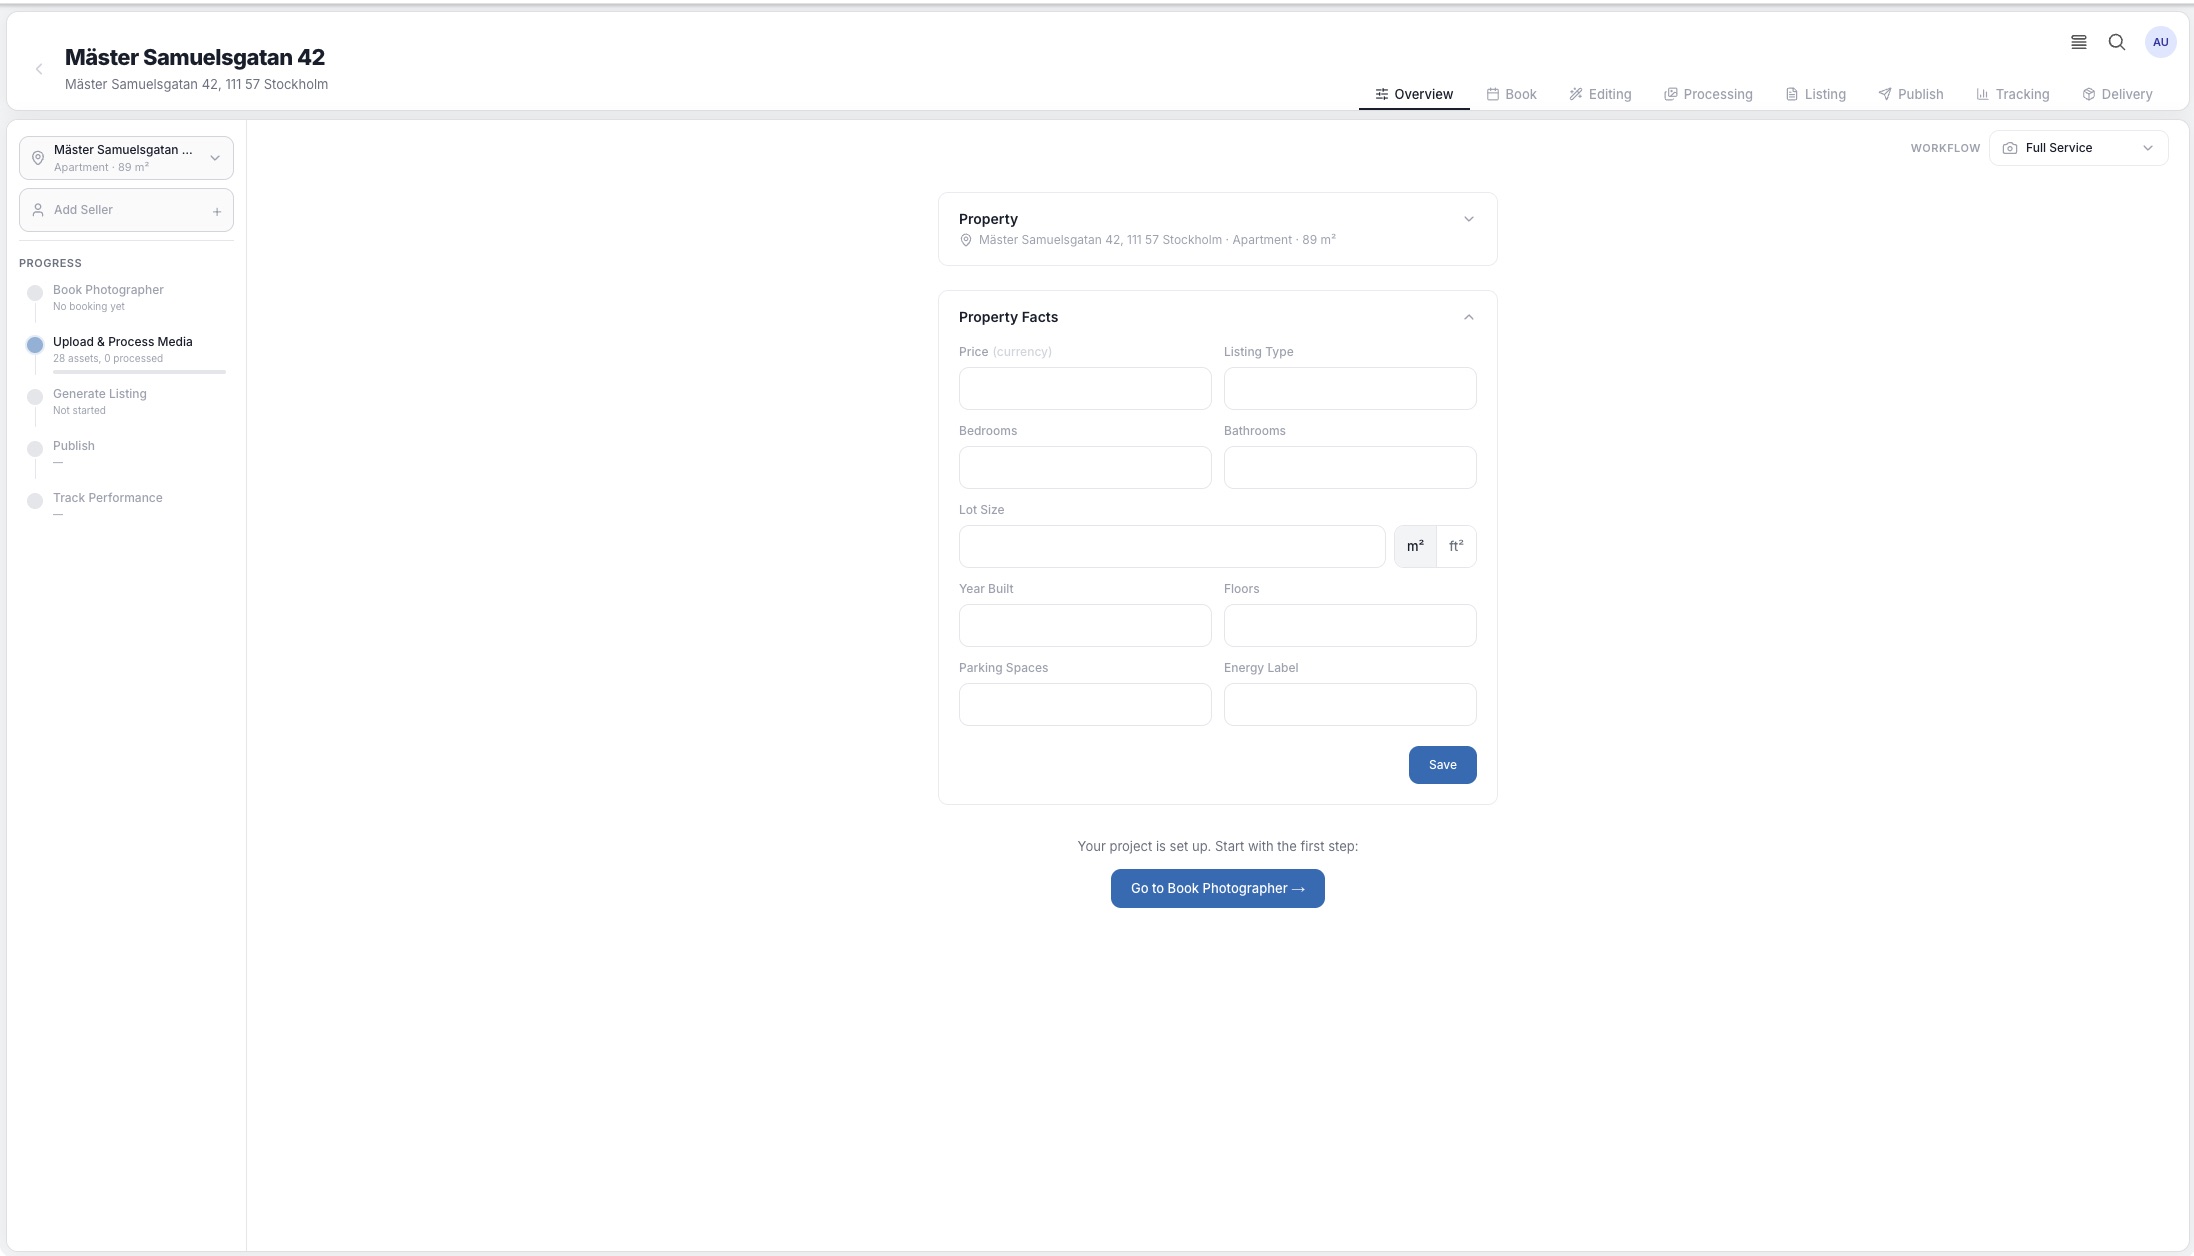
Task: Collapse the Property Facts section
Action: tap(1469, 317)
